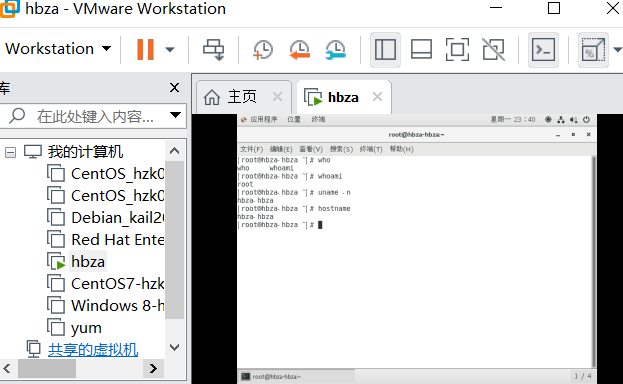This screenshot has width=623, height=384.
Task: Click the library scroll up arrow
Action: click(x=174, y=151)
